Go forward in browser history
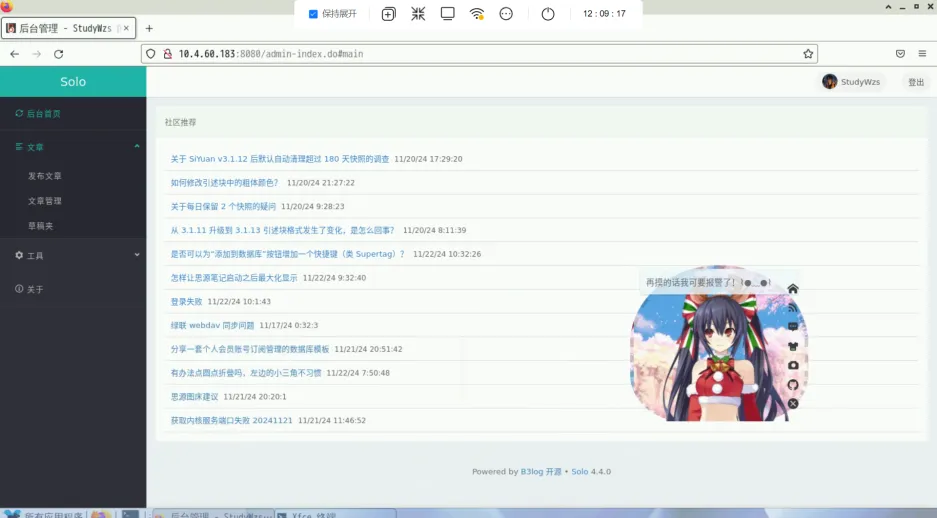This screenshot has width=937, height=518. pos(36,54)
